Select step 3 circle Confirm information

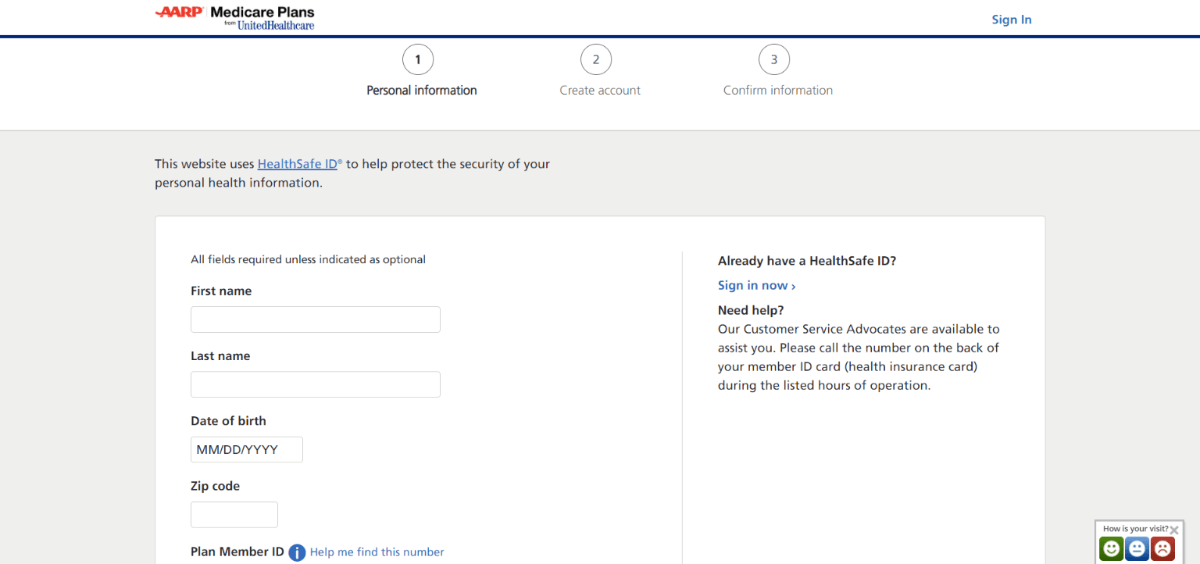[774, 60]
